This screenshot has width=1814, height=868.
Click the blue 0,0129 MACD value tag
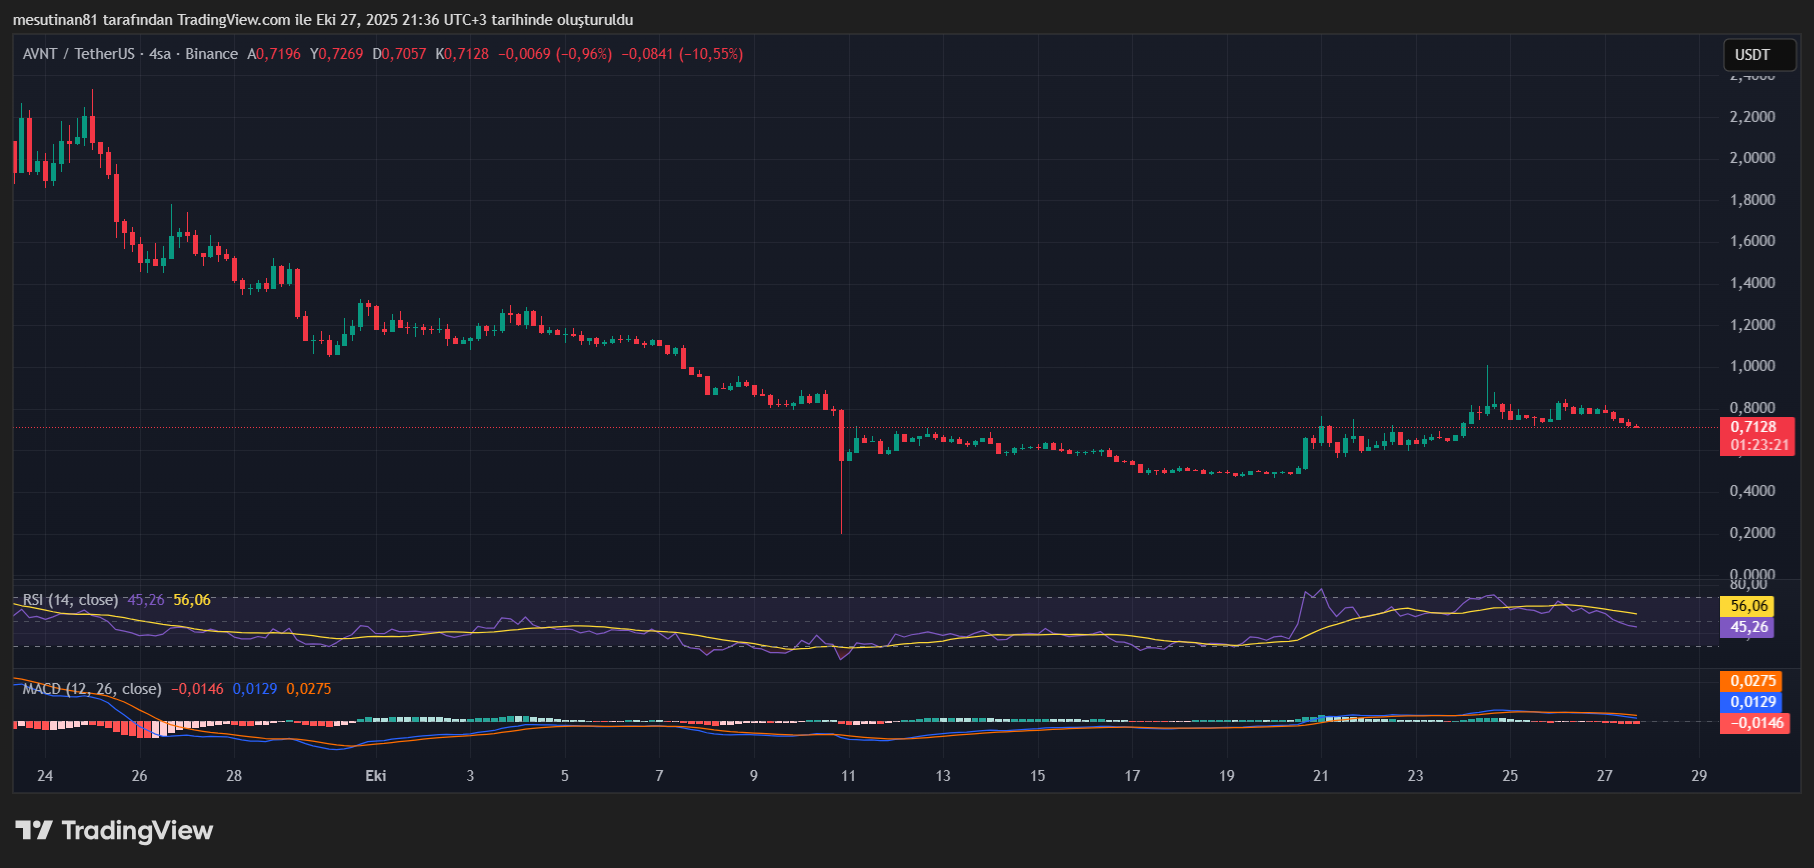[1755, 702]
